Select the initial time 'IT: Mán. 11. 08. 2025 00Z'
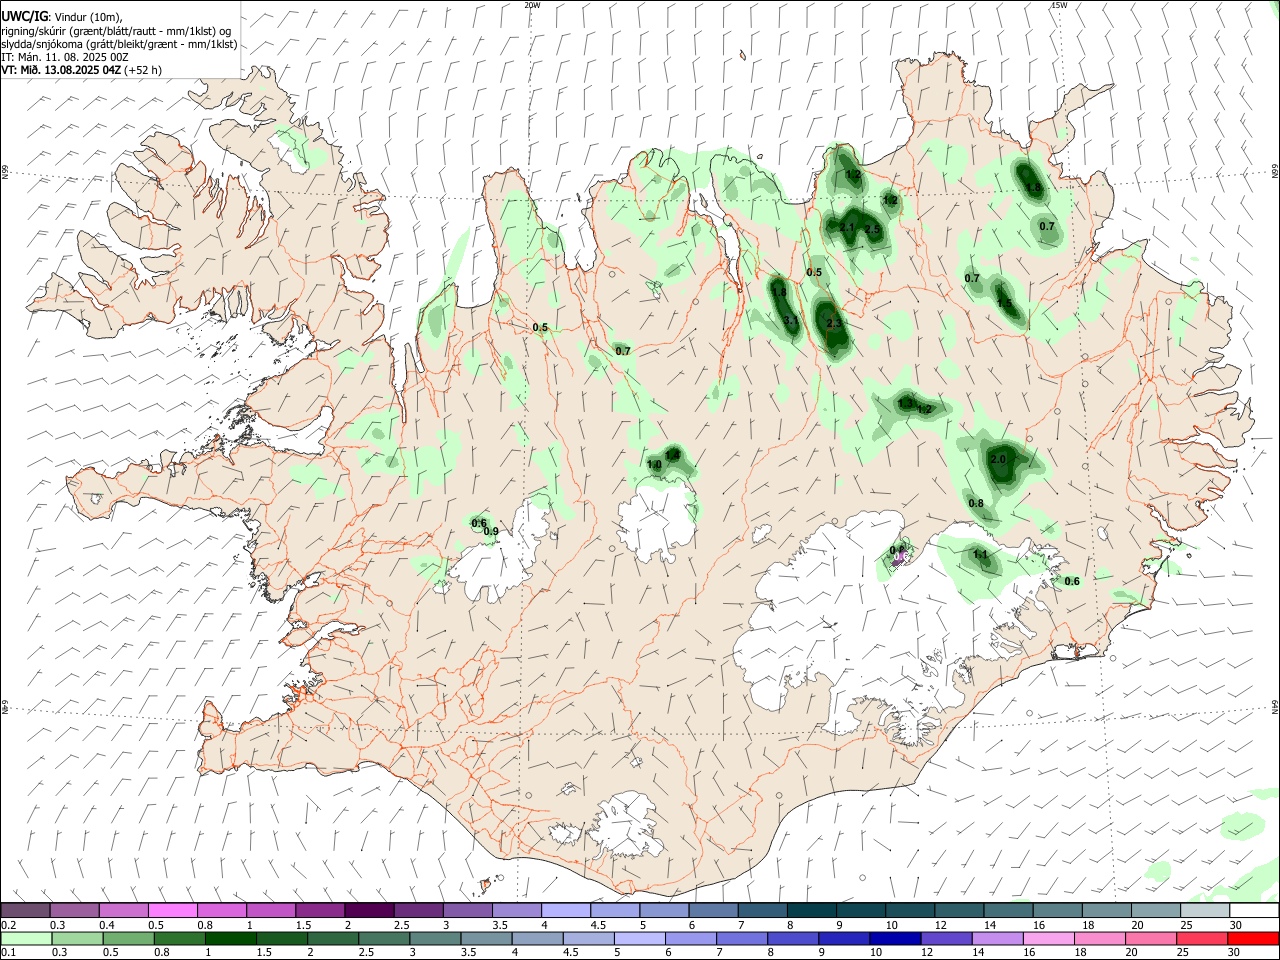The width and height of the screenshot is (1280, 960). [x=65, y=57]
